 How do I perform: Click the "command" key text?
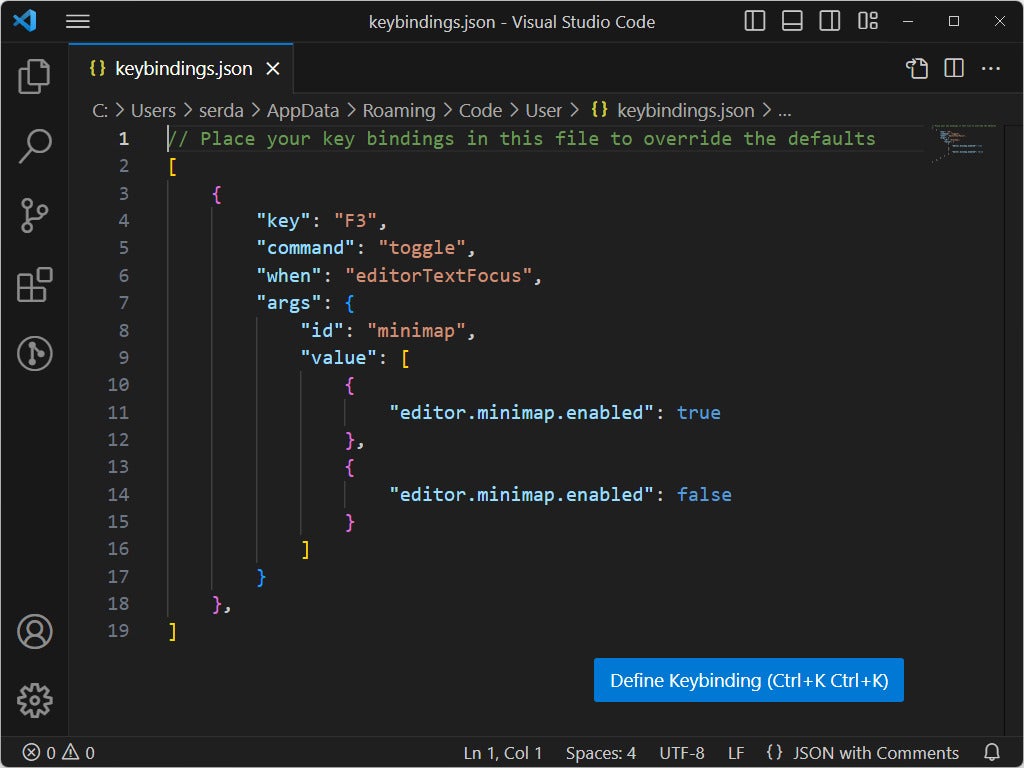pos(306,248)
